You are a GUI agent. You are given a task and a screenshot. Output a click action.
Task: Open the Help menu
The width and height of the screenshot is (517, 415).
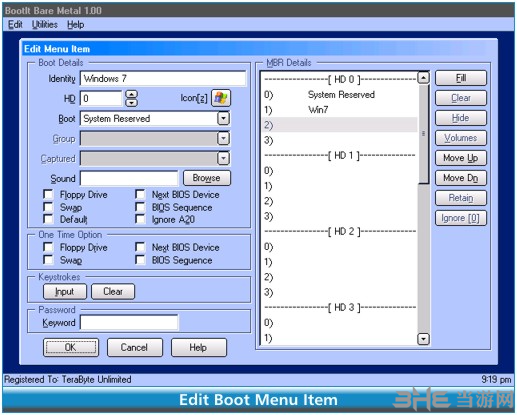click(76, 25)
